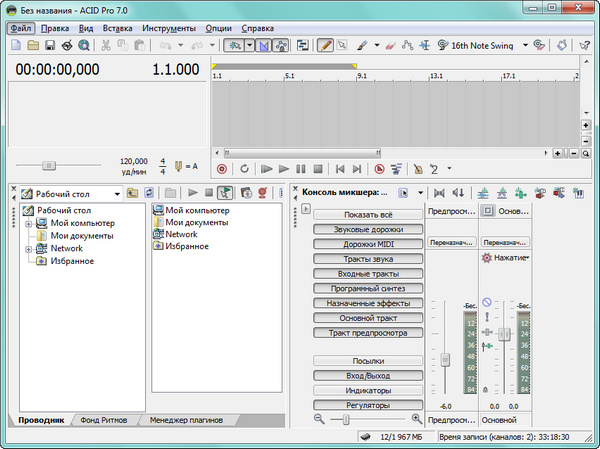
Task: Toggle the Дорожки MIDI view button
Action: click(368, 244)
